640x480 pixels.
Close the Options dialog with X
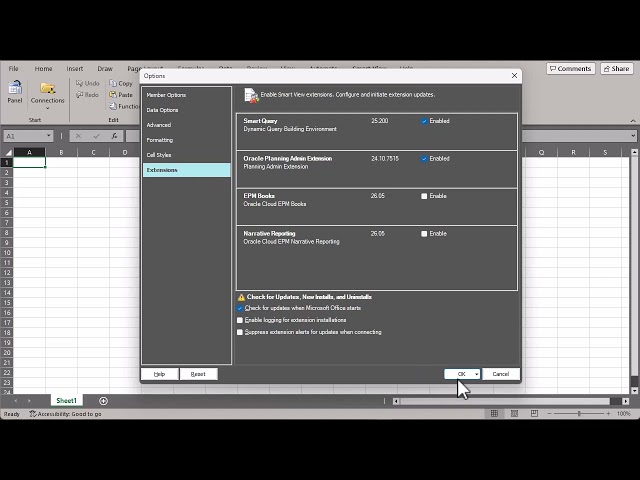[x=514, y=76]
